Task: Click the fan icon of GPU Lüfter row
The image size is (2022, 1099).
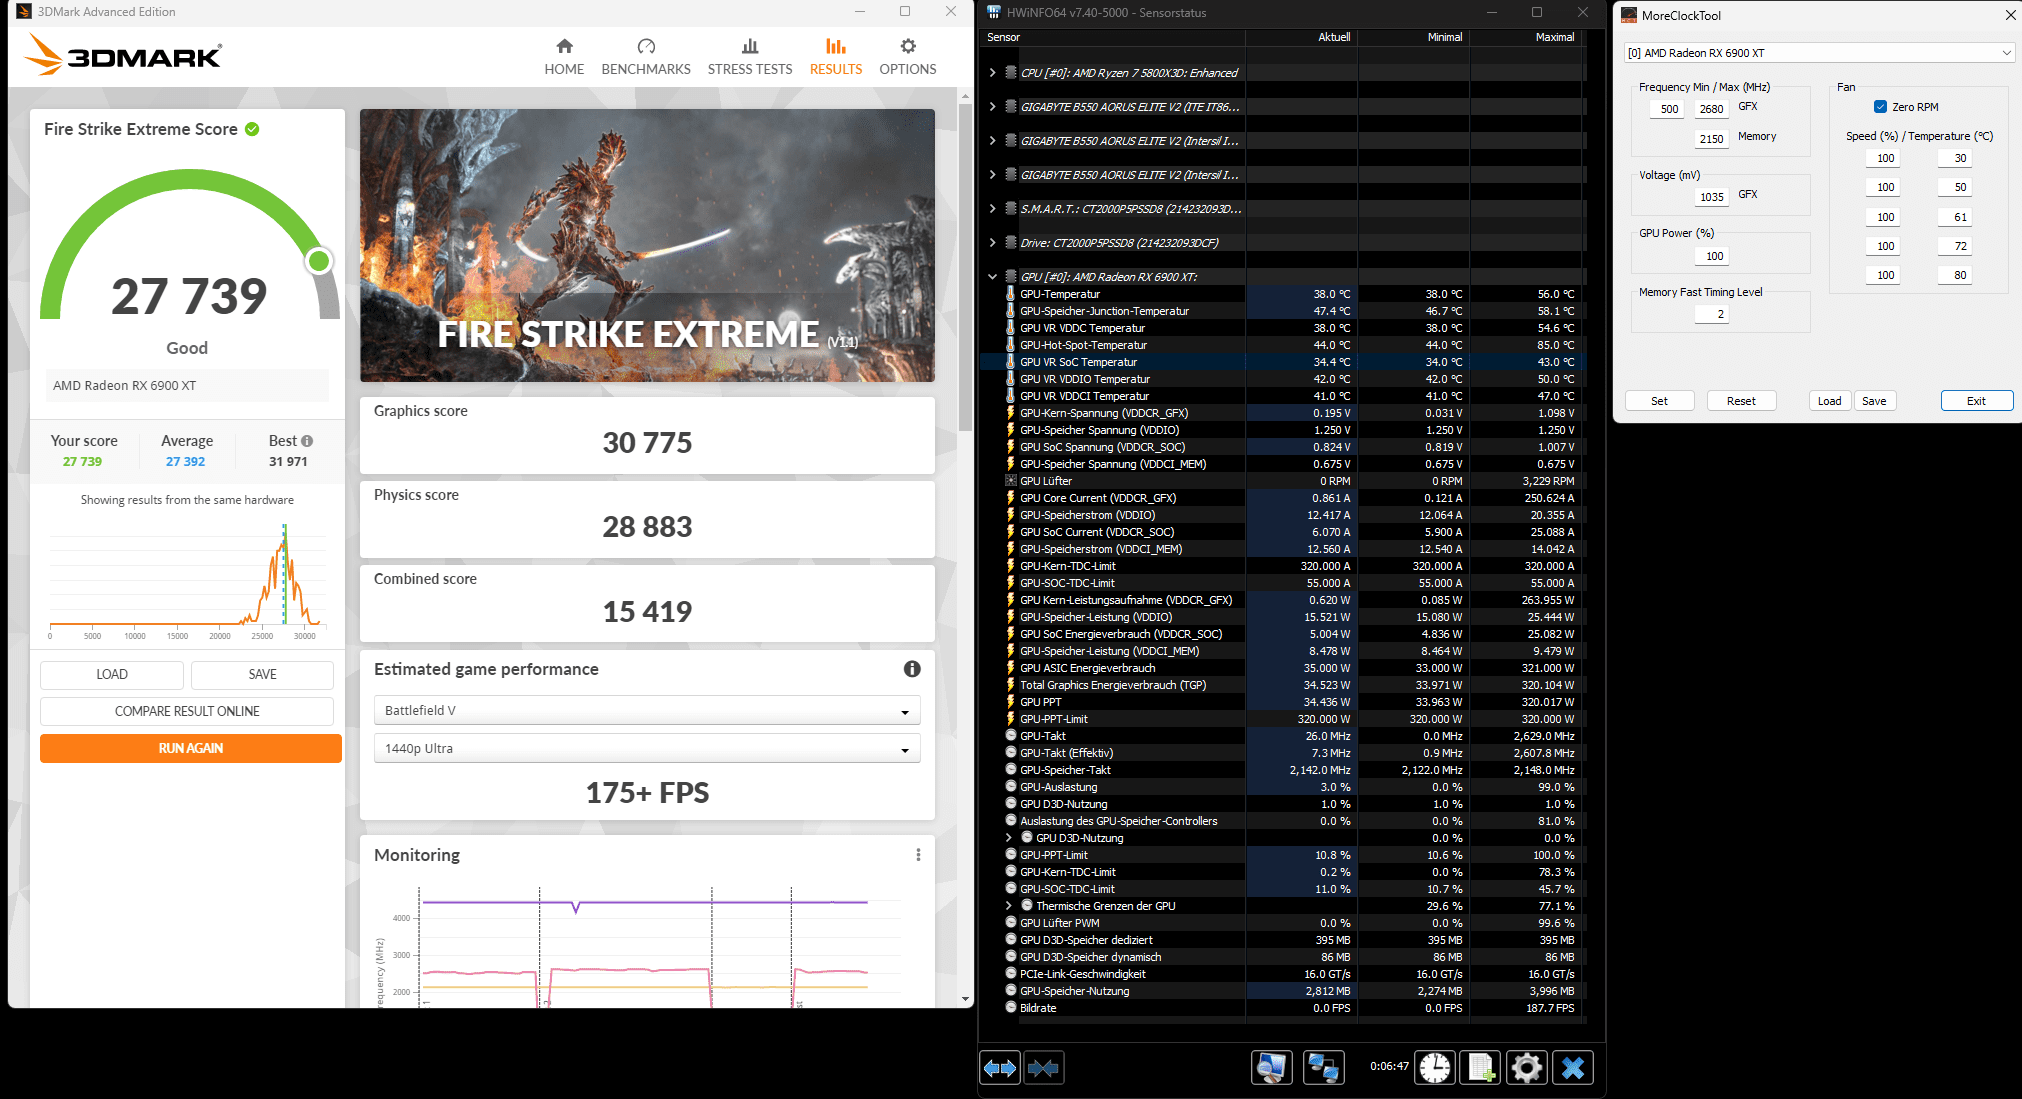Action: click(1011, 481)
